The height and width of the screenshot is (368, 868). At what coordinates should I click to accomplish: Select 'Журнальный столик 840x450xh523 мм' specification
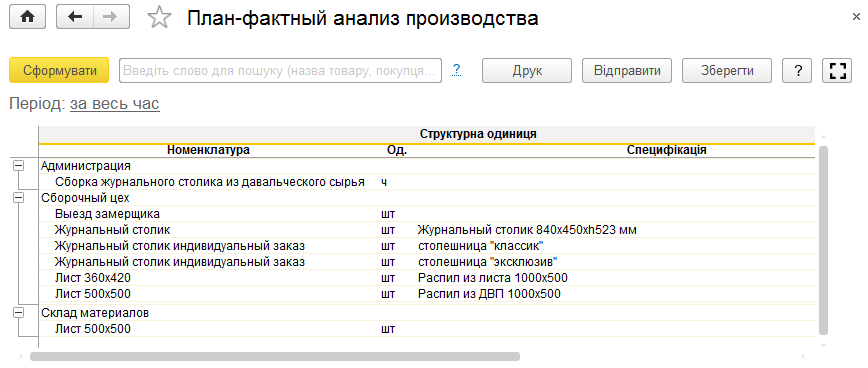[527, 230]
